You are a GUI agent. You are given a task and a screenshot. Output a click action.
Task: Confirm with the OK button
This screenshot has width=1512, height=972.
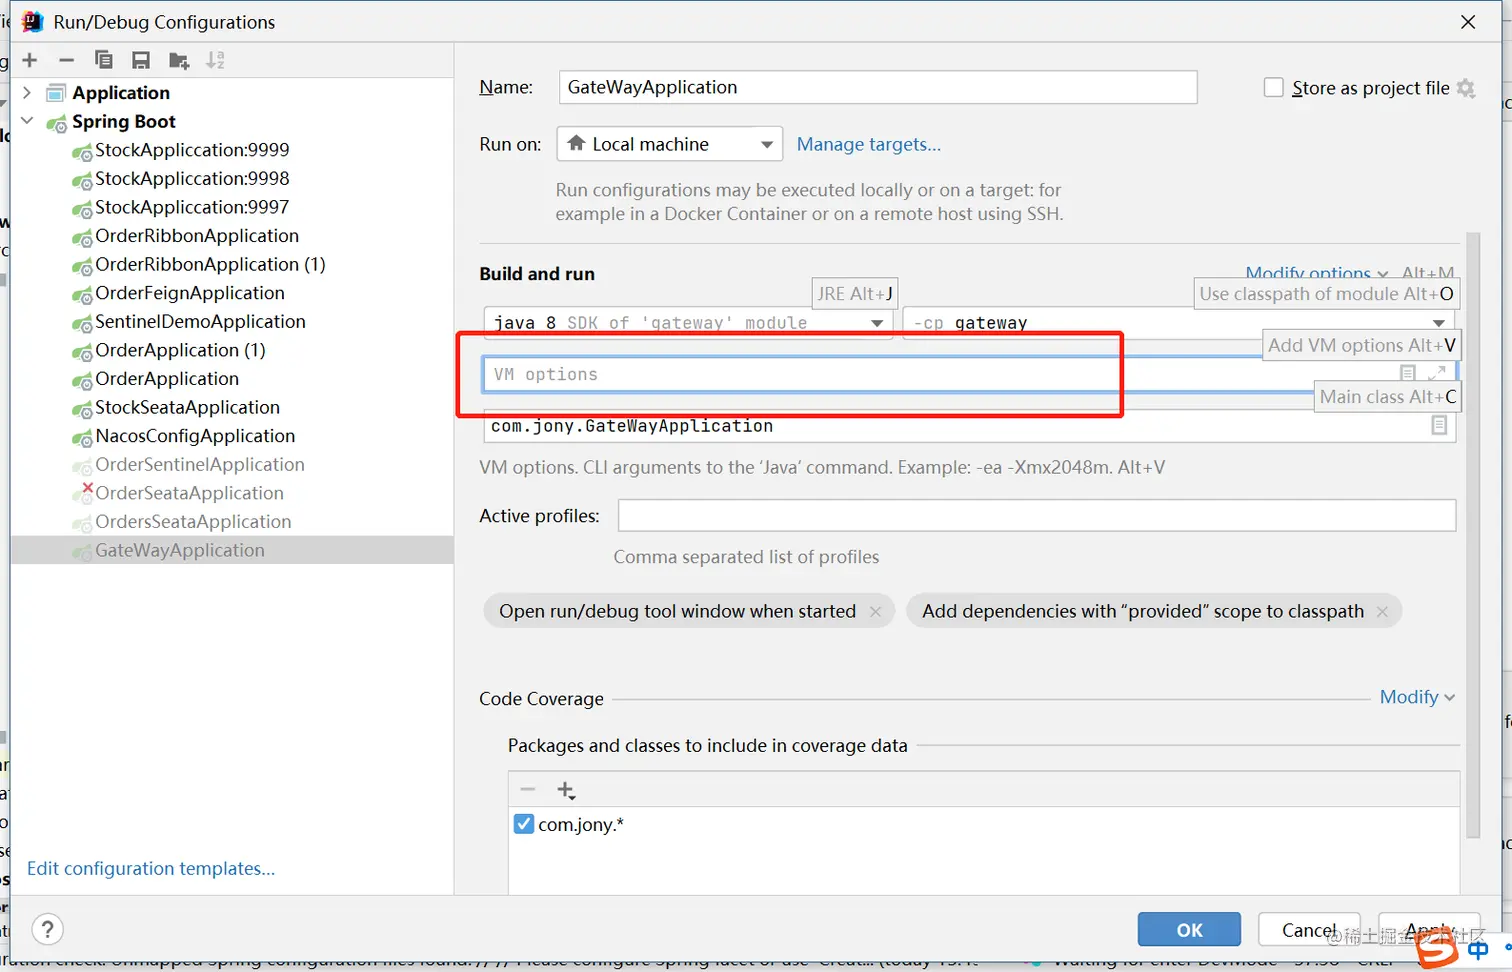1189,930
